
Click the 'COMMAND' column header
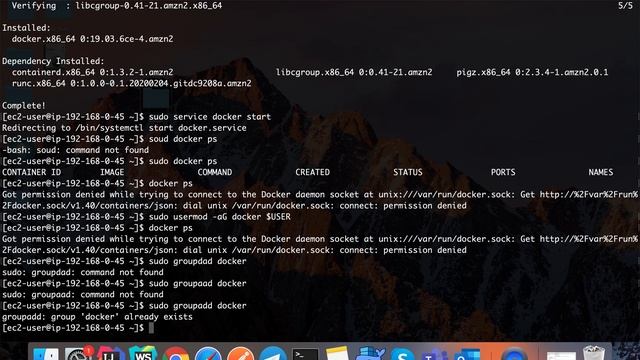pos(215,172)
